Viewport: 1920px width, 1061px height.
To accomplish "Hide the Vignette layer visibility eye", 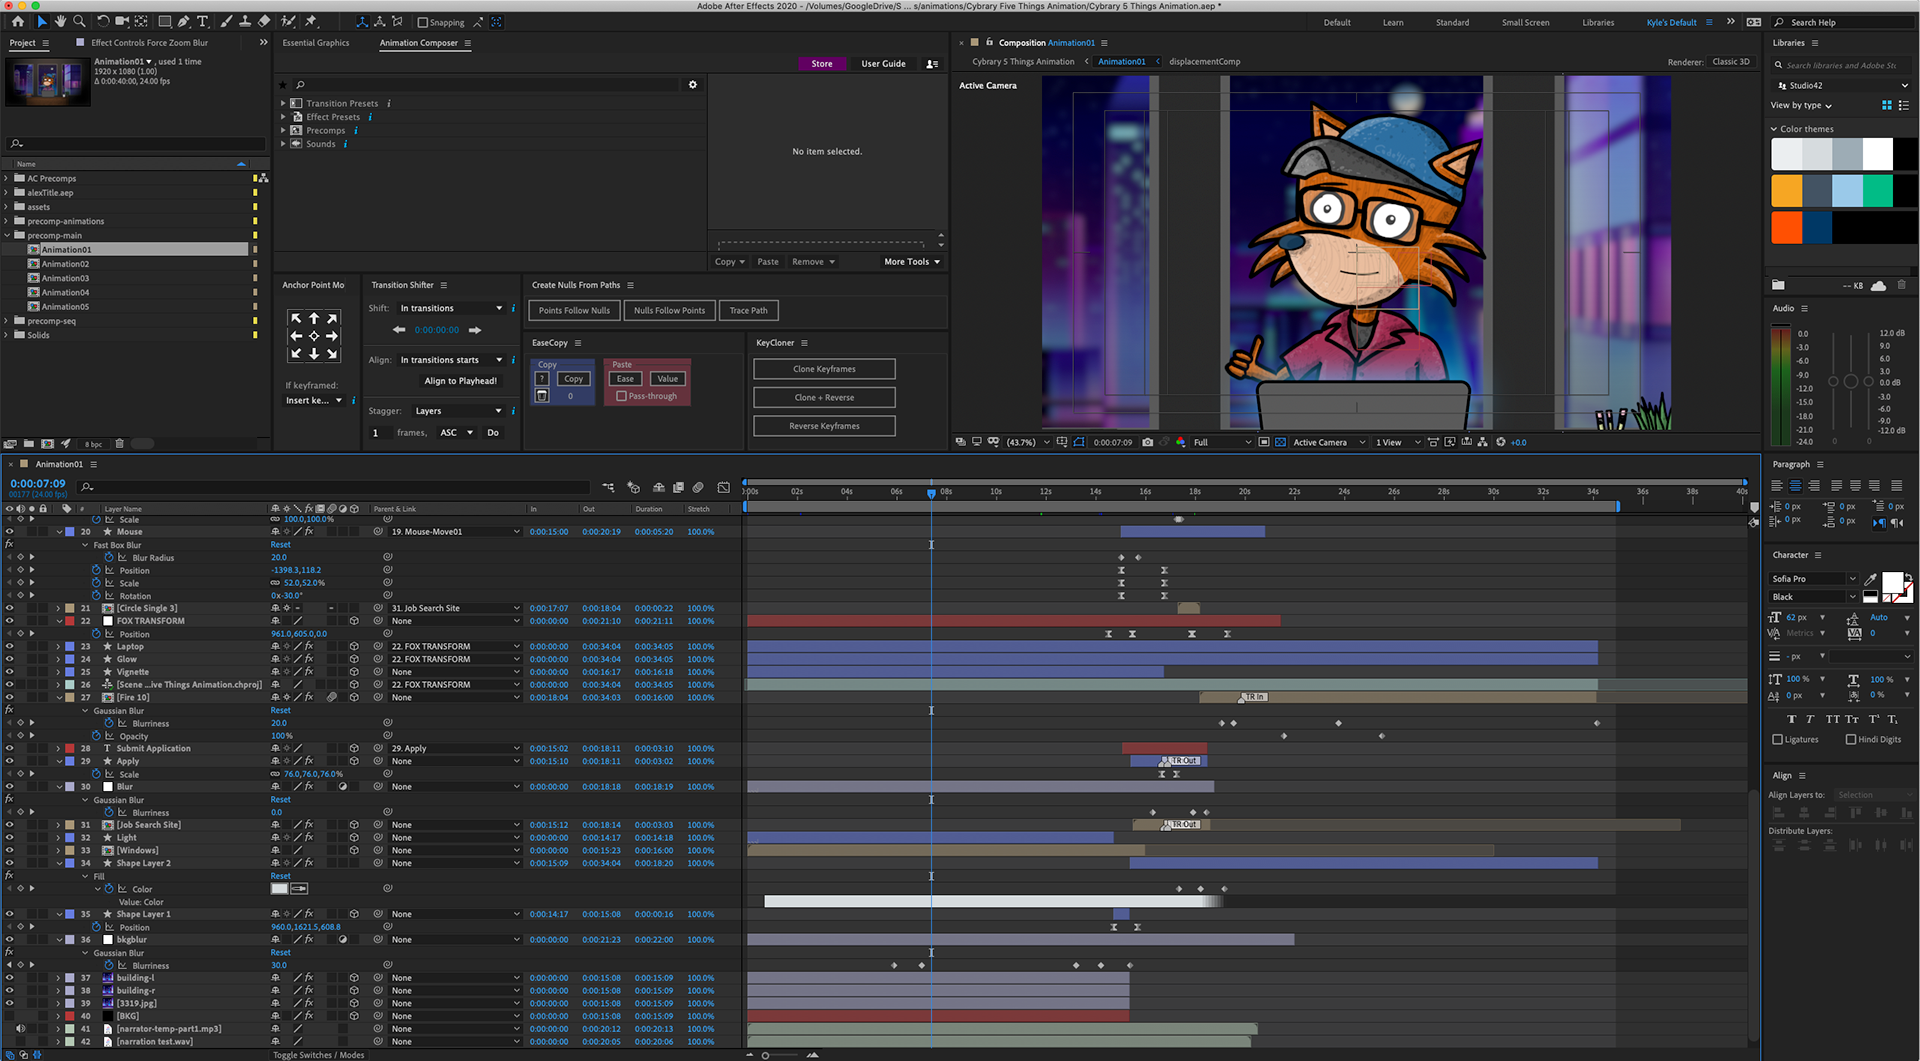I will coord(9,672).
